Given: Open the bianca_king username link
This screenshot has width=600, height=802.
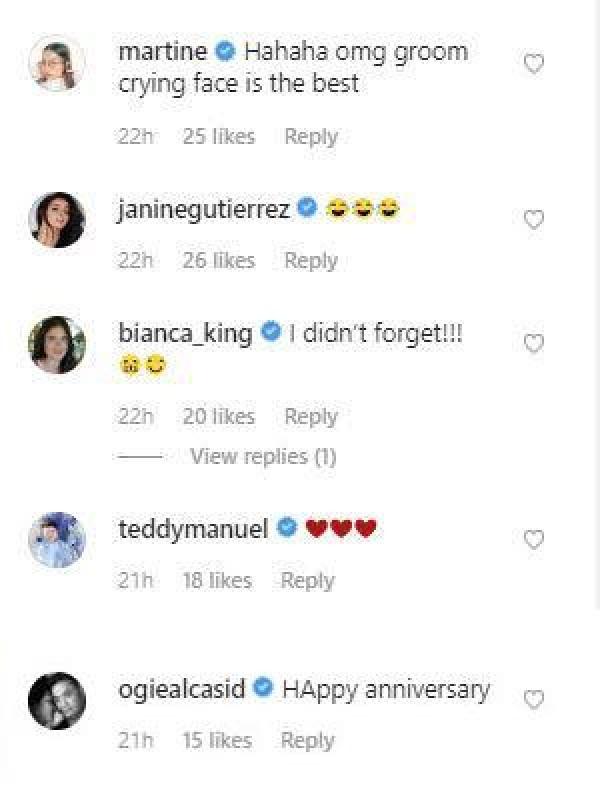Looking at the screenshot, I should [185, 333].
